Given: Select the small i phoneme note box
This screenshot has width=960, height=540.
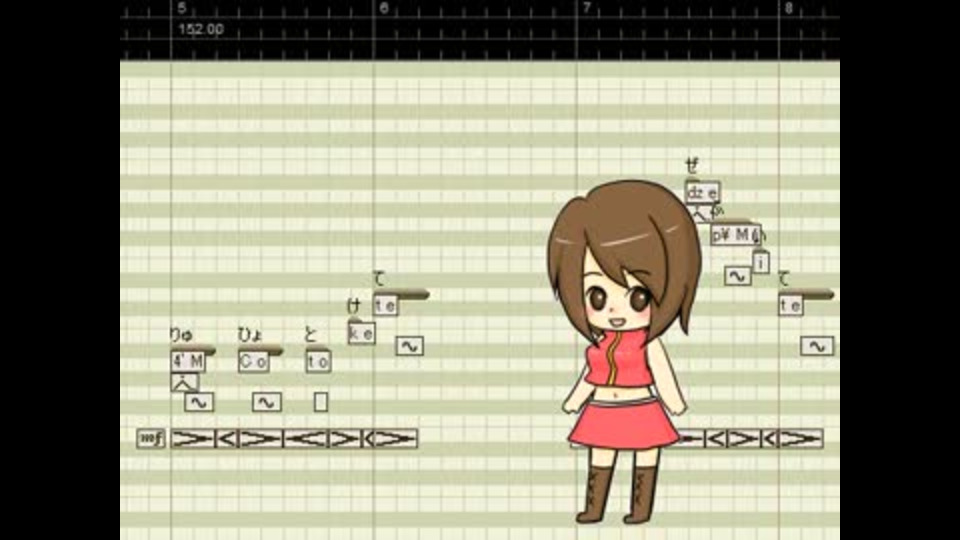Looking at the screenshot, I should coord(761,263).
